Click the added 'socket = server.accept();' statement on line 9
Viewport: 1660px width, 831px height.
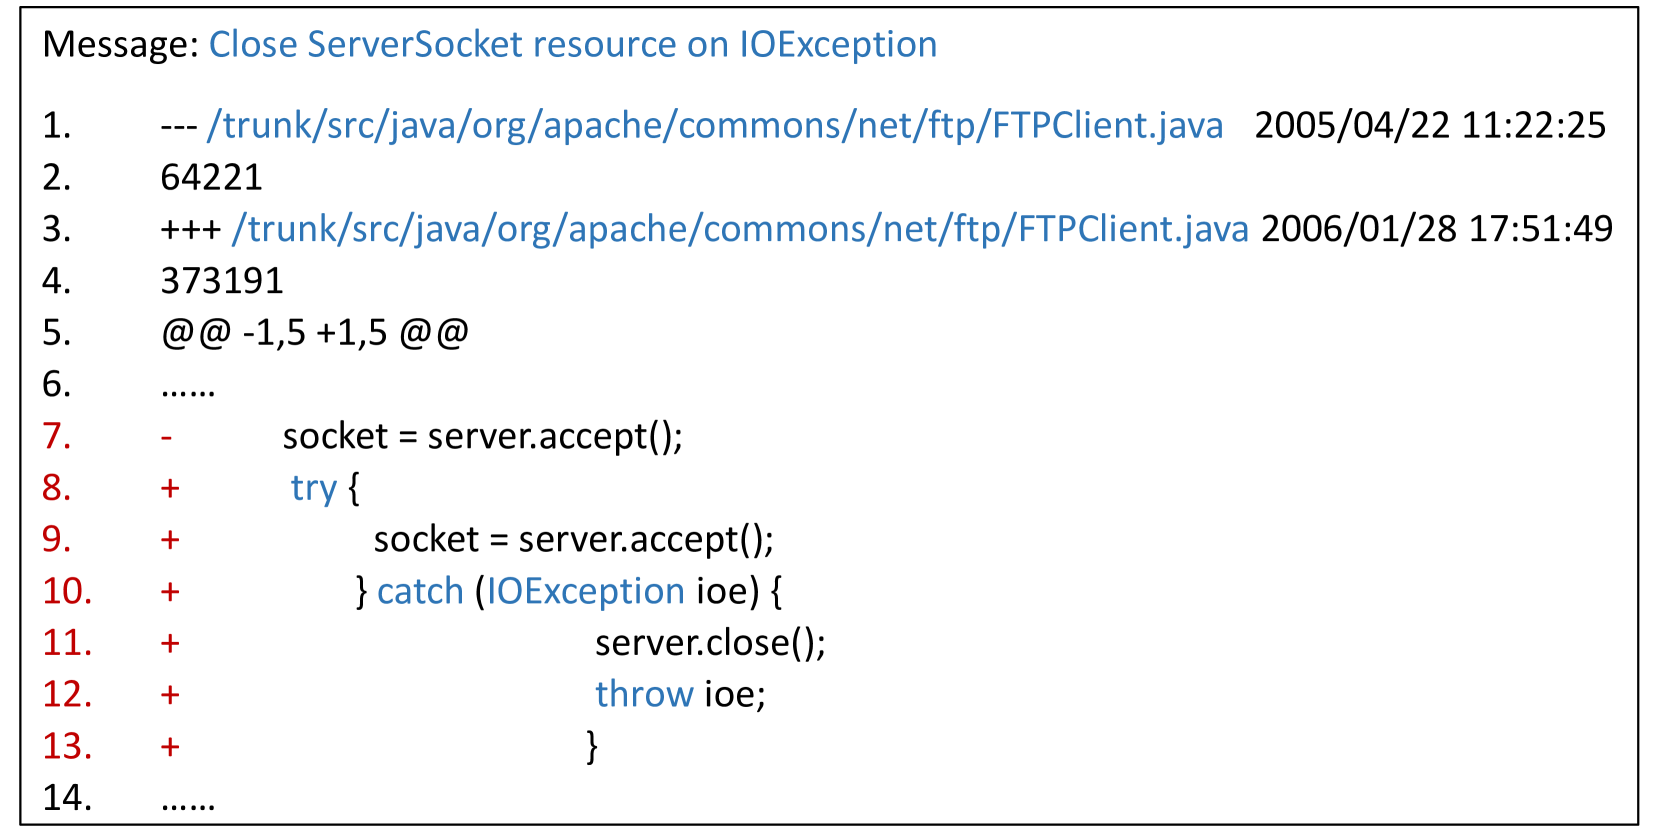click(x=573, y=540)
